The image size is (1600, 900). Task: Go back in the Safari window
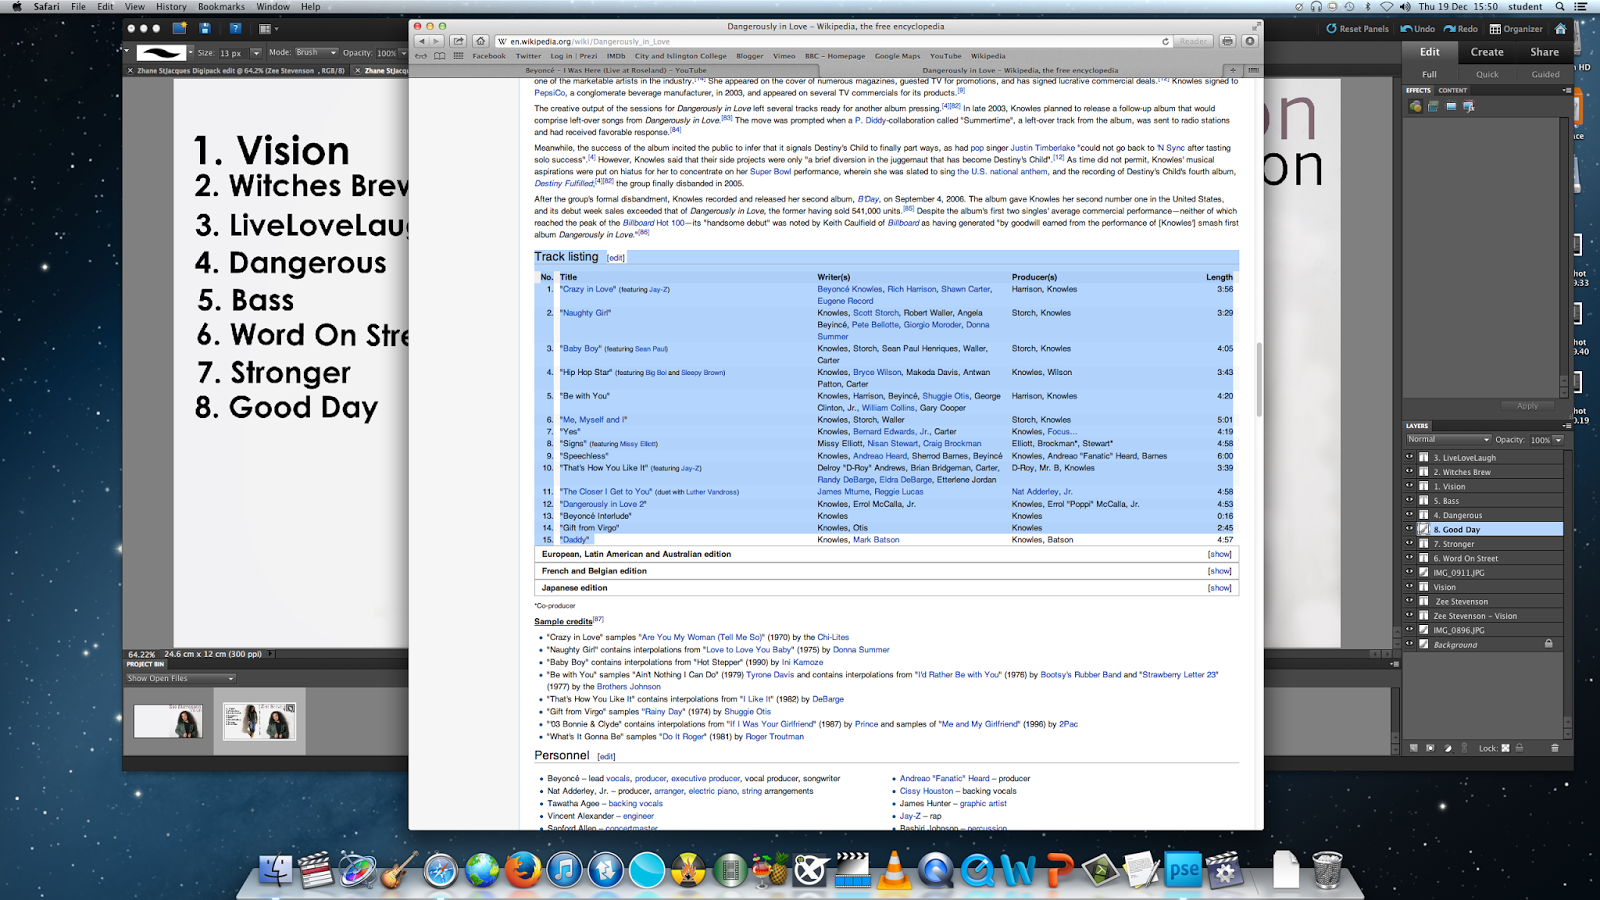(422, 41)
